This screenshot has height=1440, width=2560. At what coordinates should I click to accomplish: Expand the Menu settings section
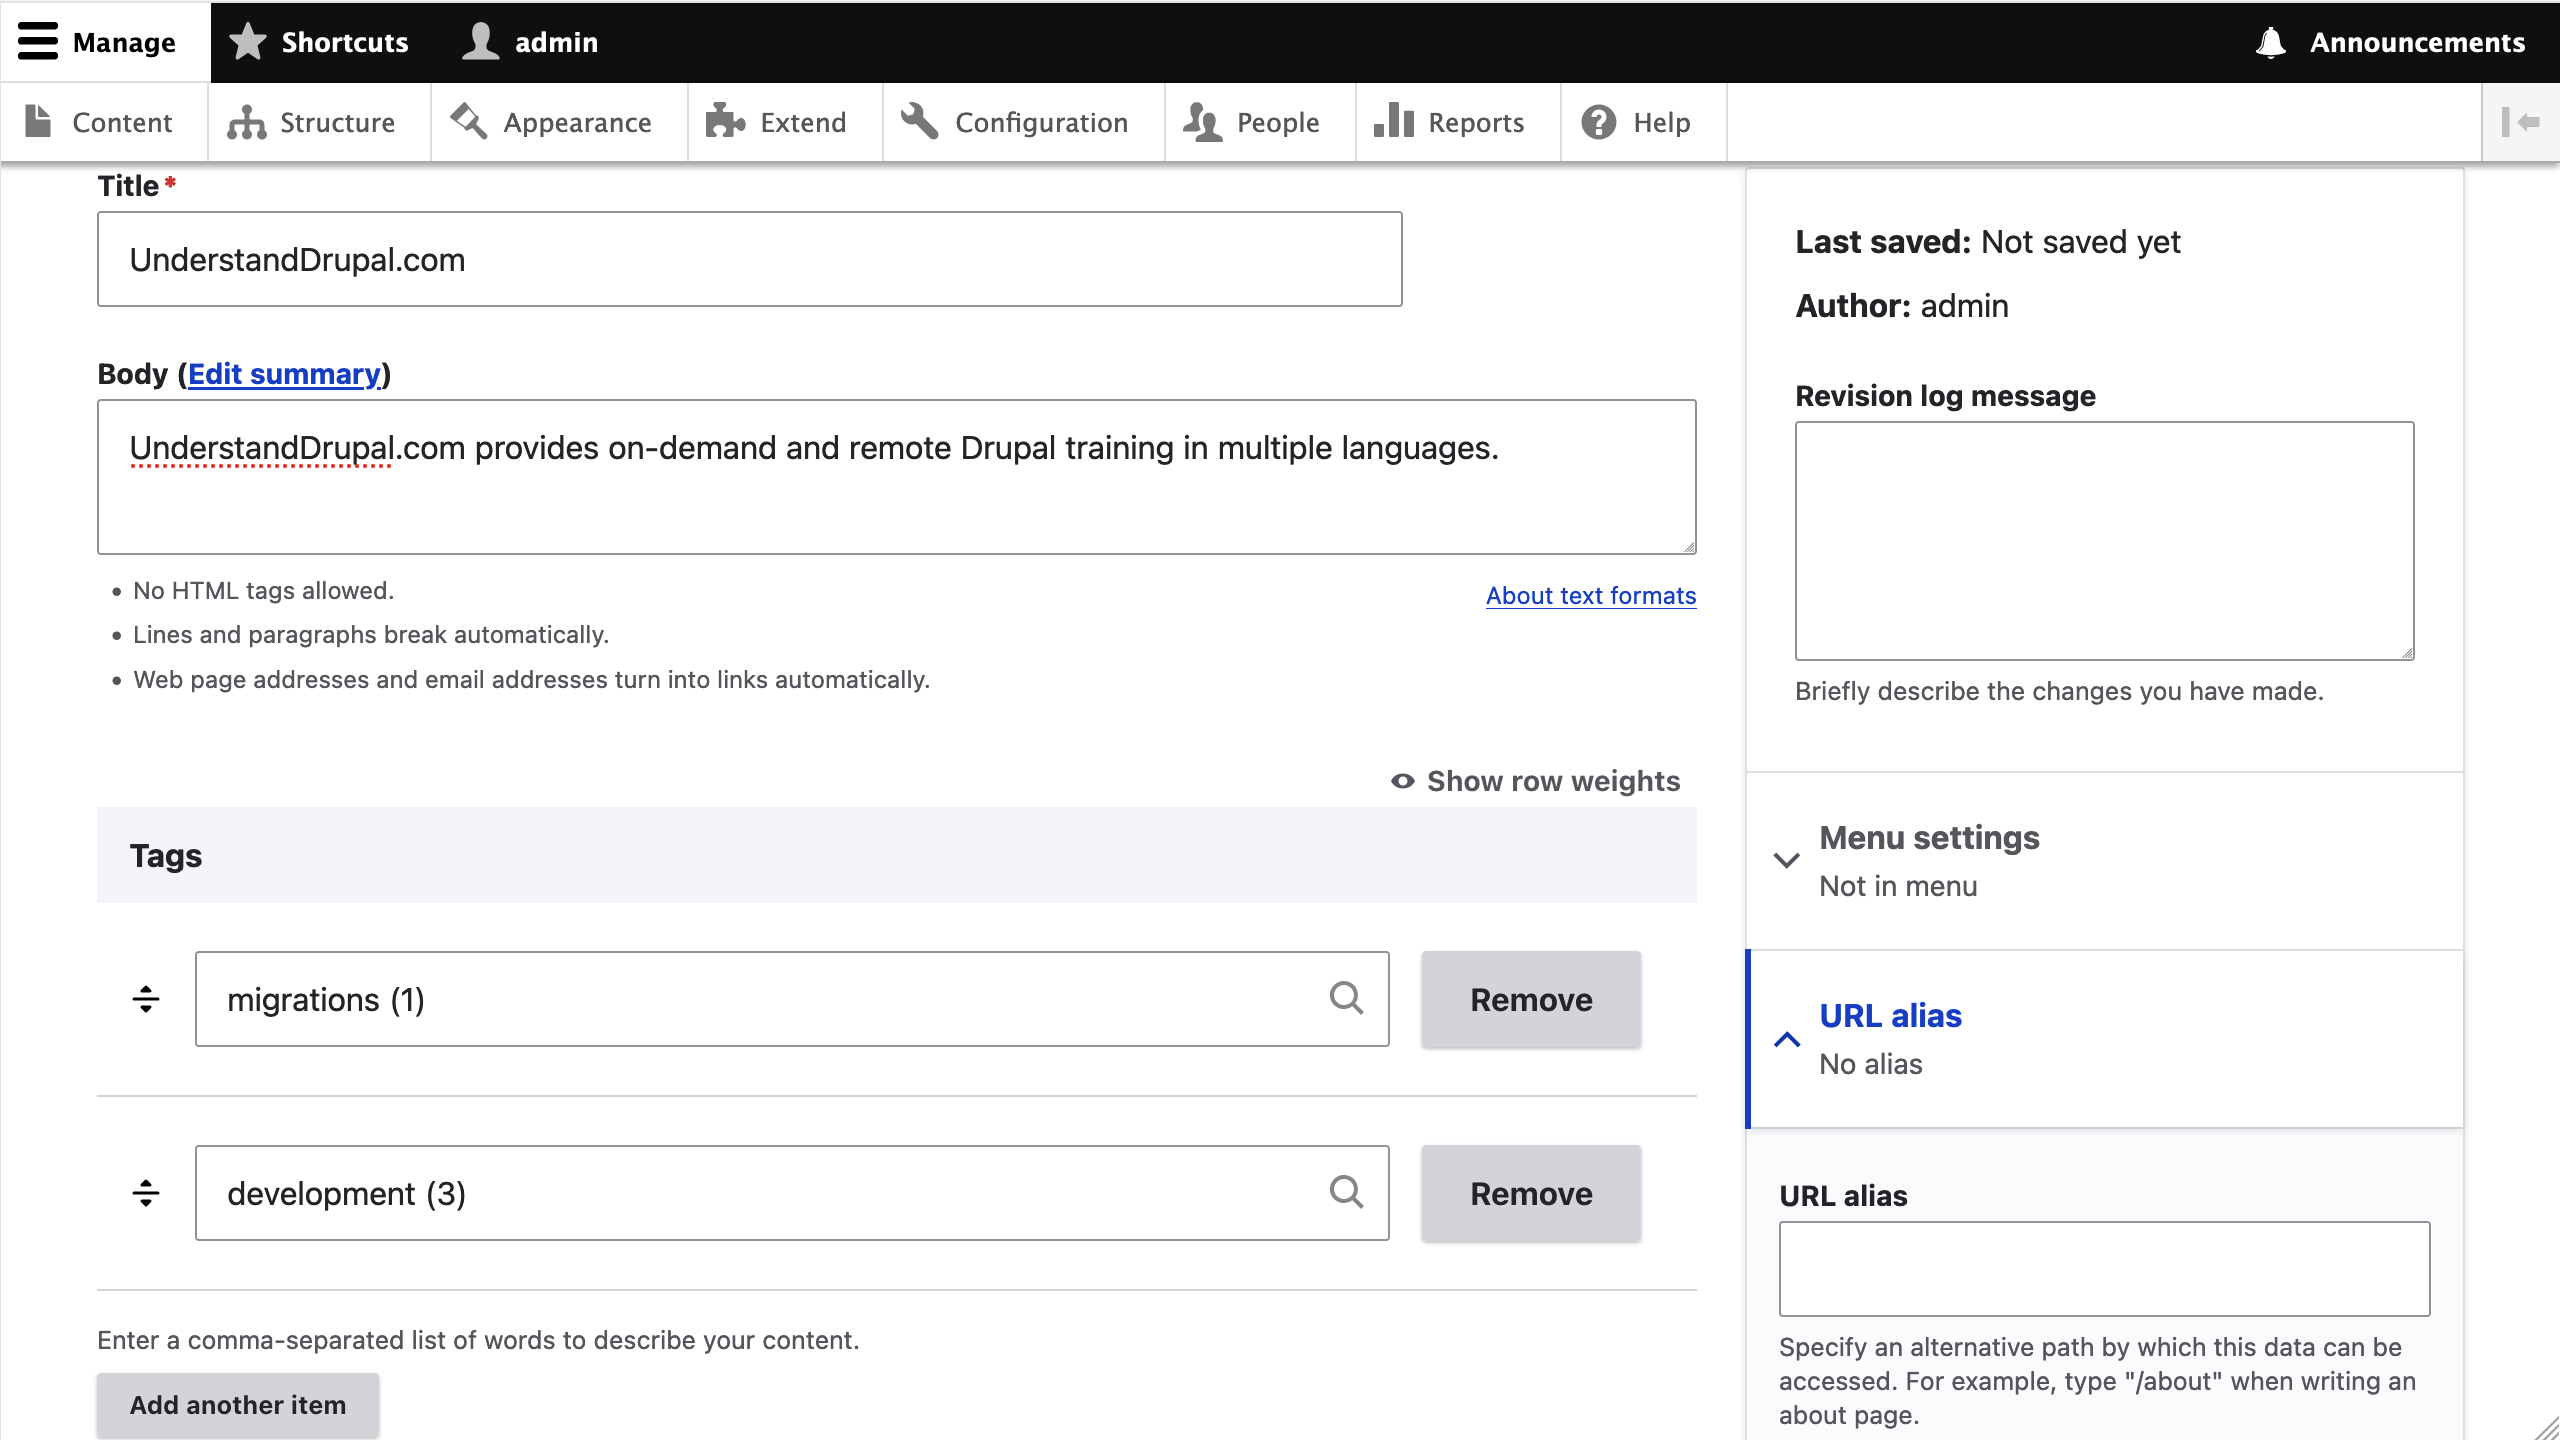point(1928,838)
